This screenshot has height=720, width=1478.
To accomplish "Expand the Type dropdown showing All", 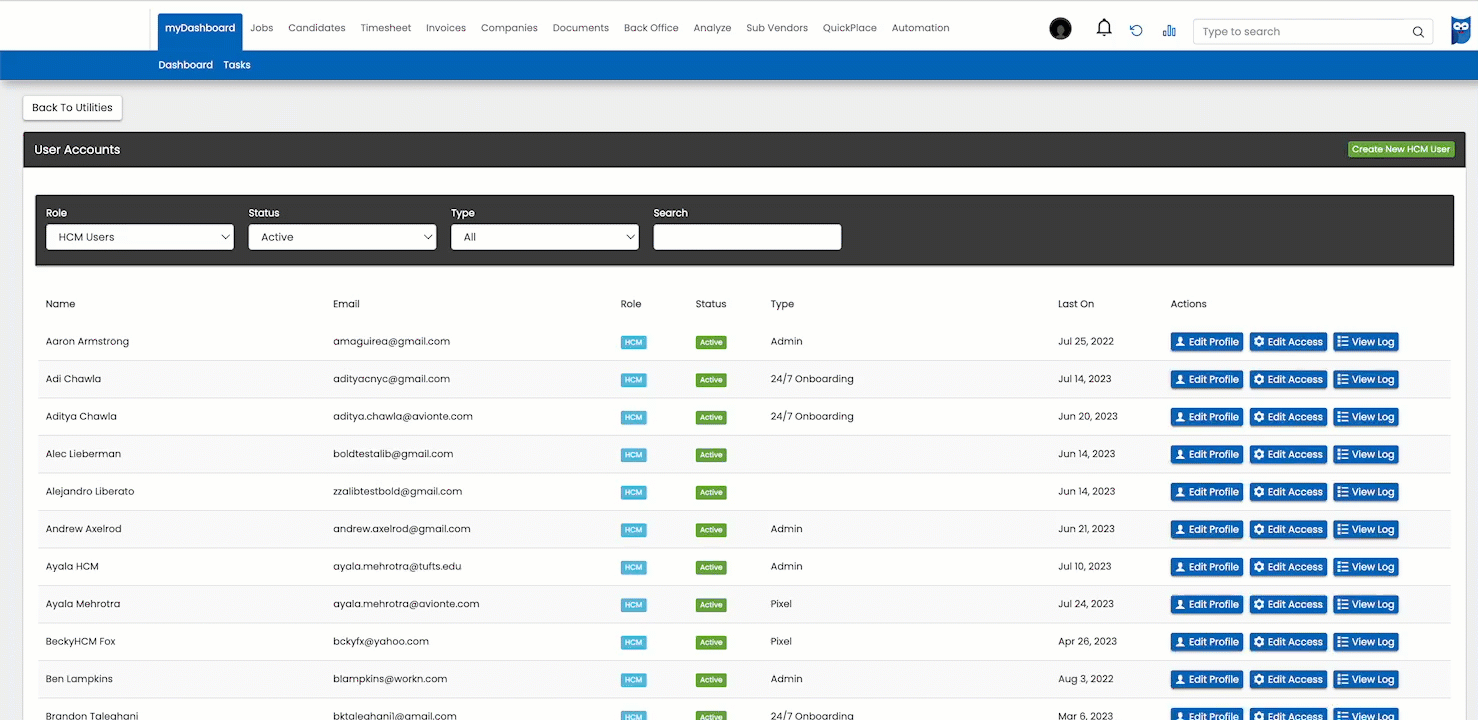I will [x=545, y=237].
